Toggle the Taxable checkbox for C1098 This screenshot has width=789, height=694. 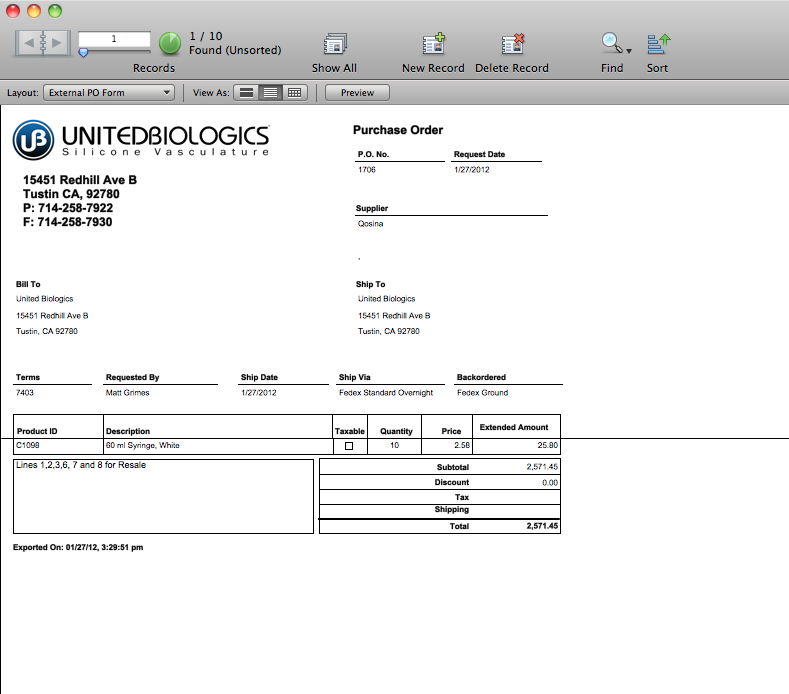(349, 446)
